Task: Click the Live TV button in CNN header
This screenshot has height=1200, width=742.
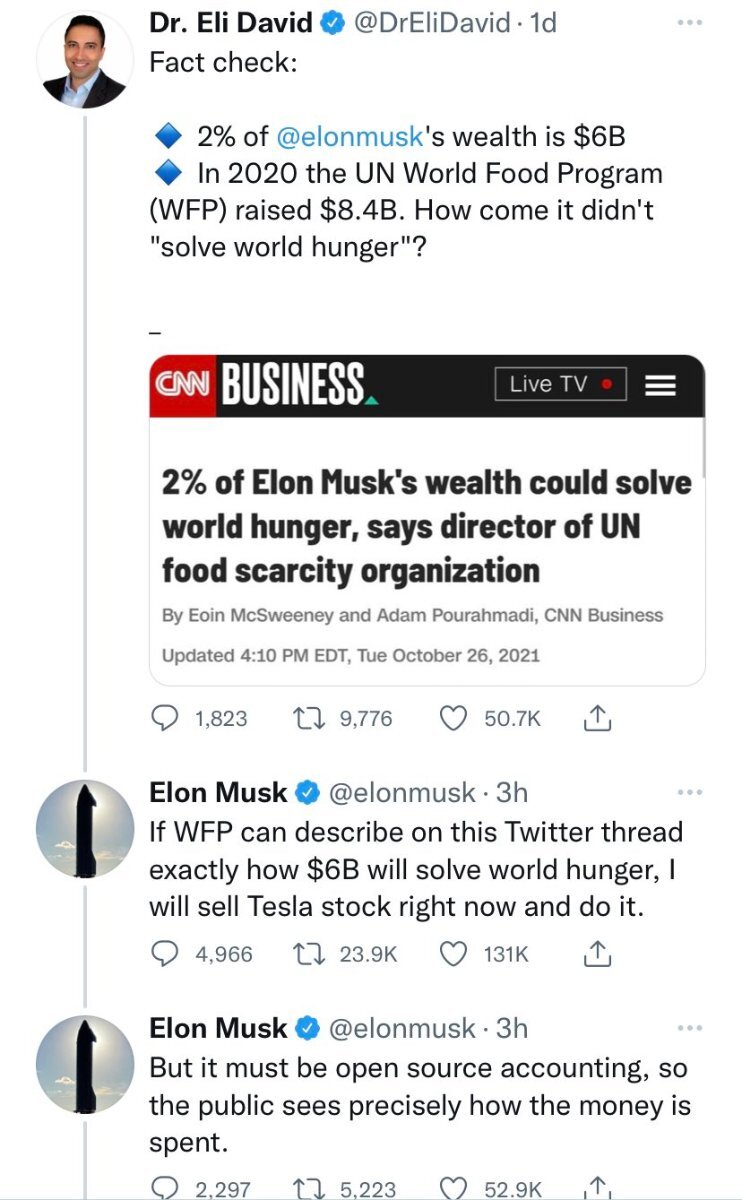Action: click(560, 385)
